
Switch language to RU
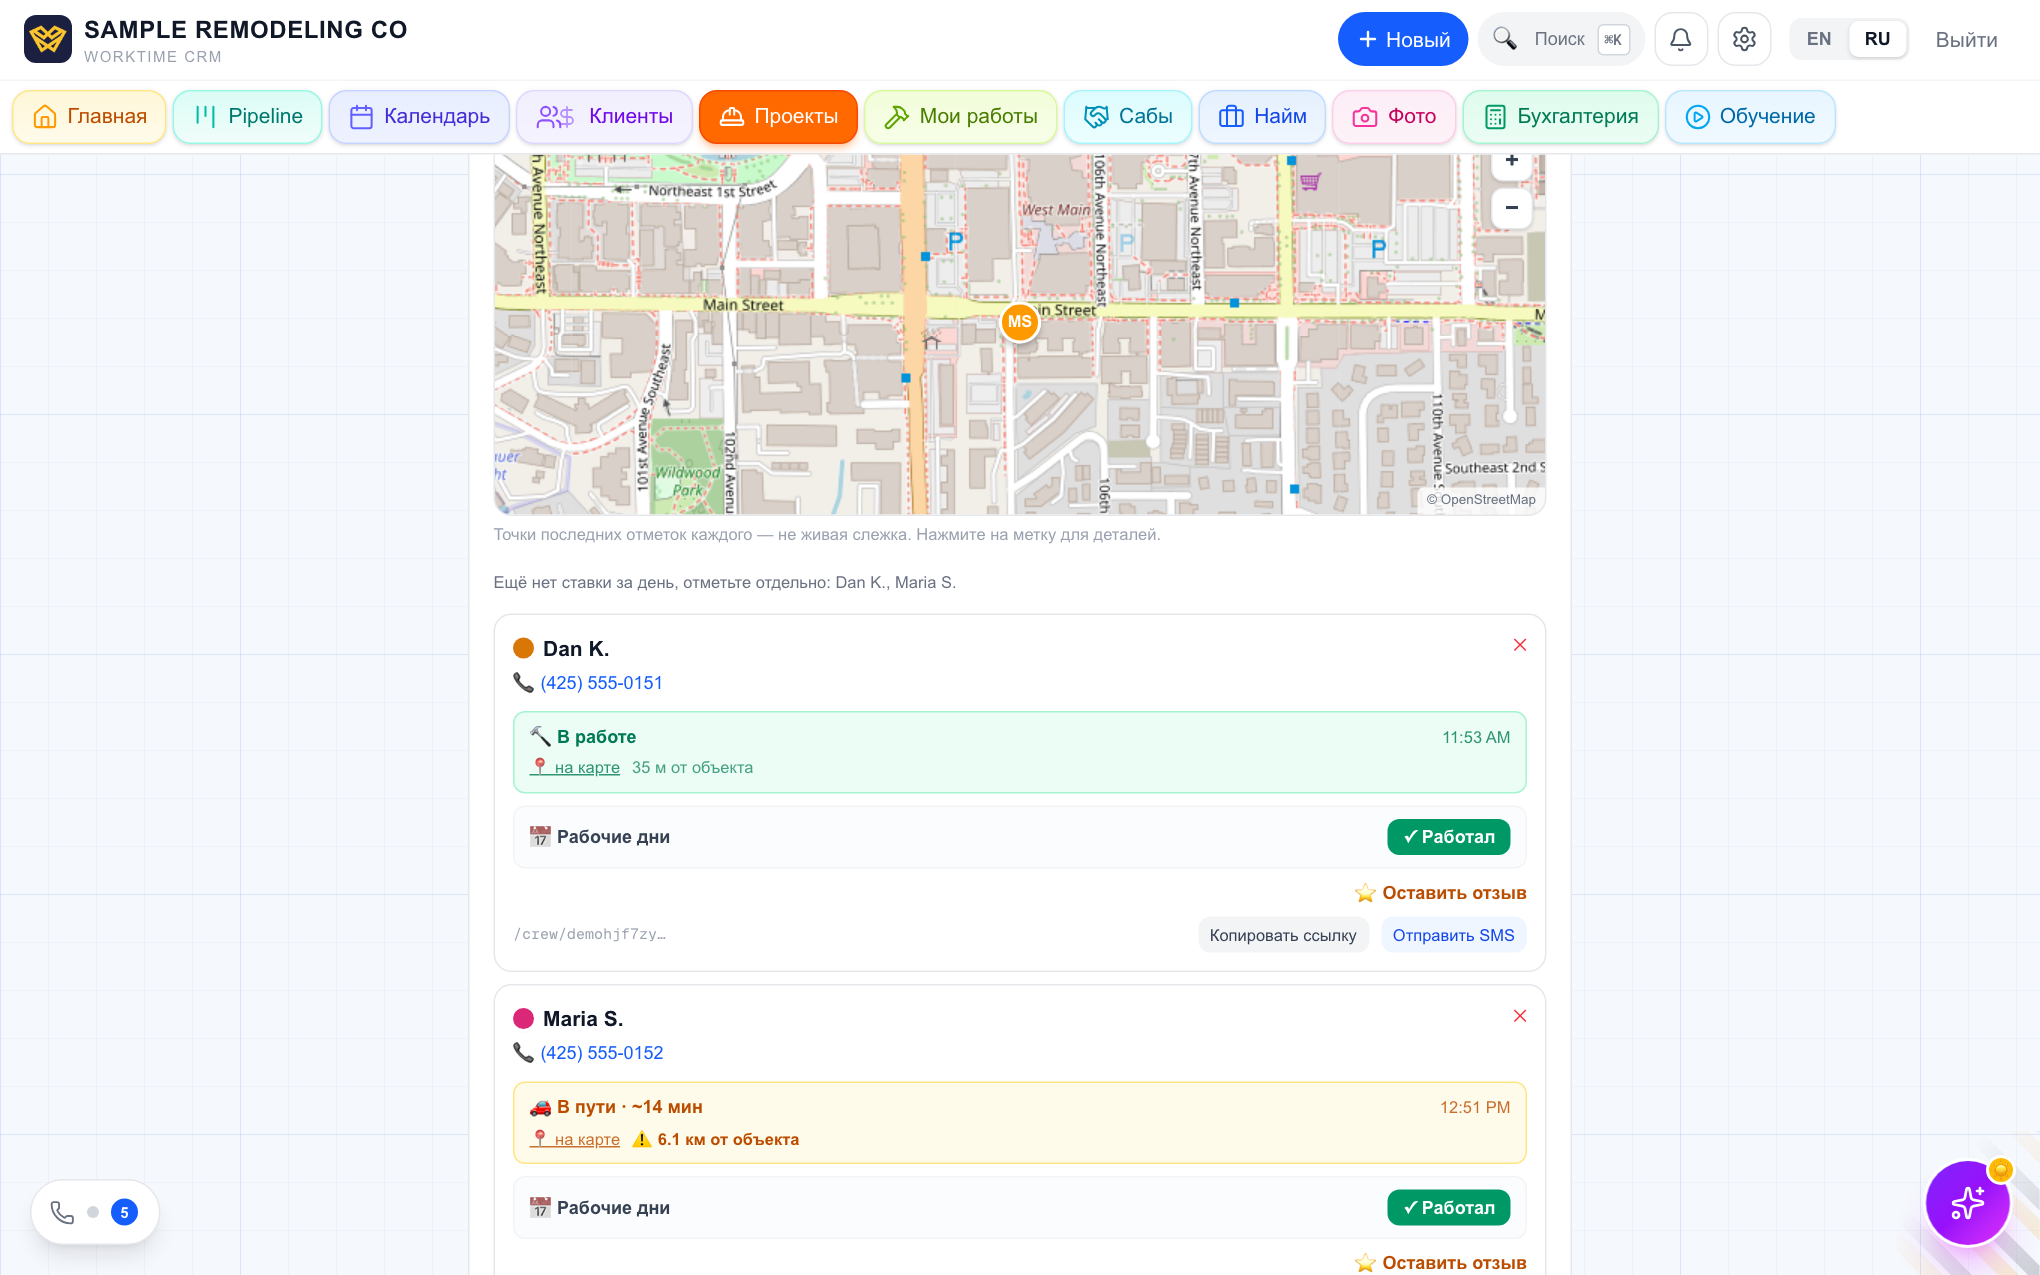[x=1877, y=39]
